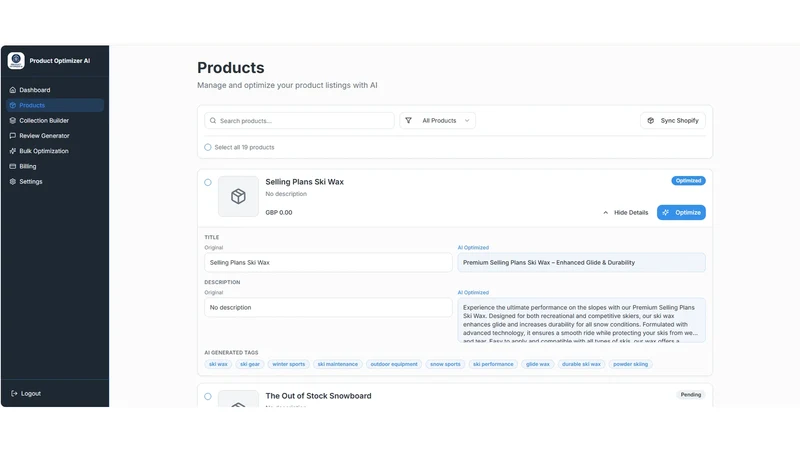Image resolution: width=800 pixels, height=450 pixels.
Task: Click the 'powder skiing' tag
Action: tap(631, 364)
